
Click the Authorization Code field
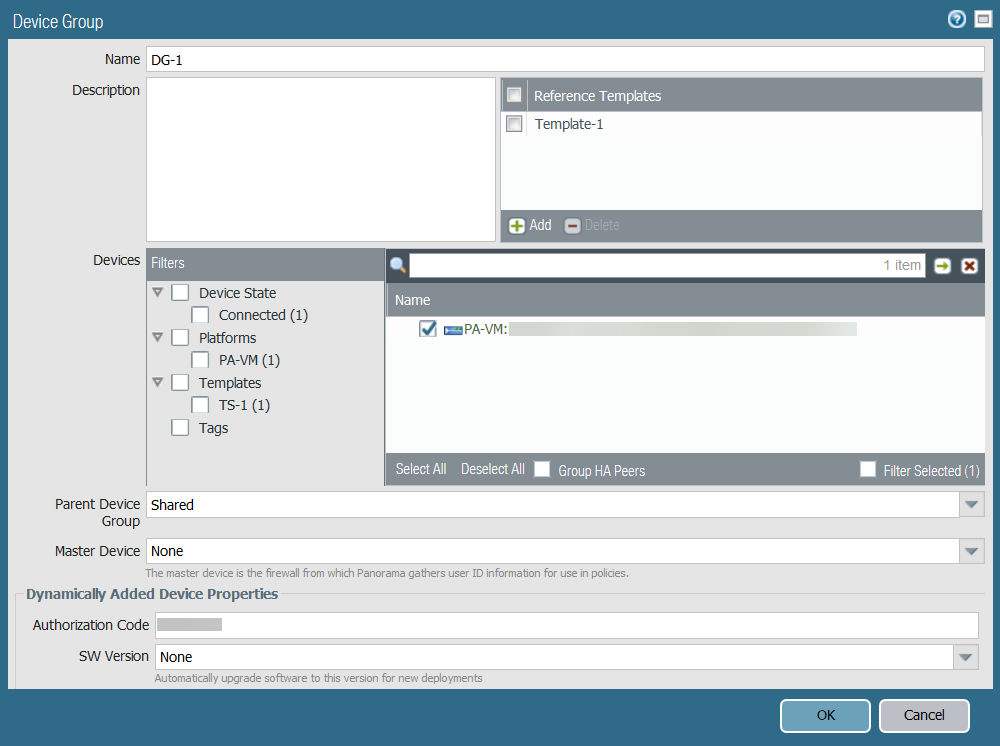coord(567,625)
